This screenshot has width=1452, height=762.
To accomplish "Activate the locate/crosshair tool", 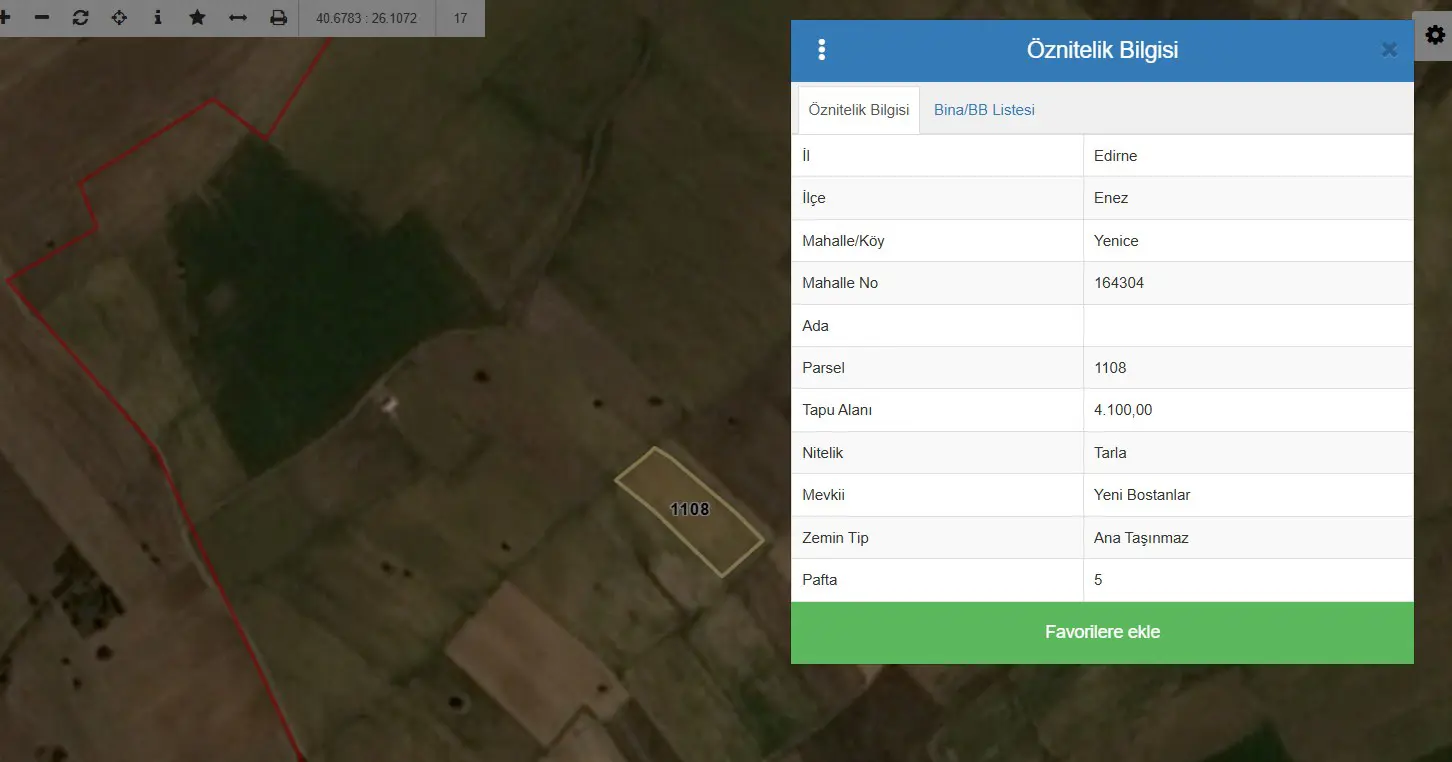I will tap(119, 18).
